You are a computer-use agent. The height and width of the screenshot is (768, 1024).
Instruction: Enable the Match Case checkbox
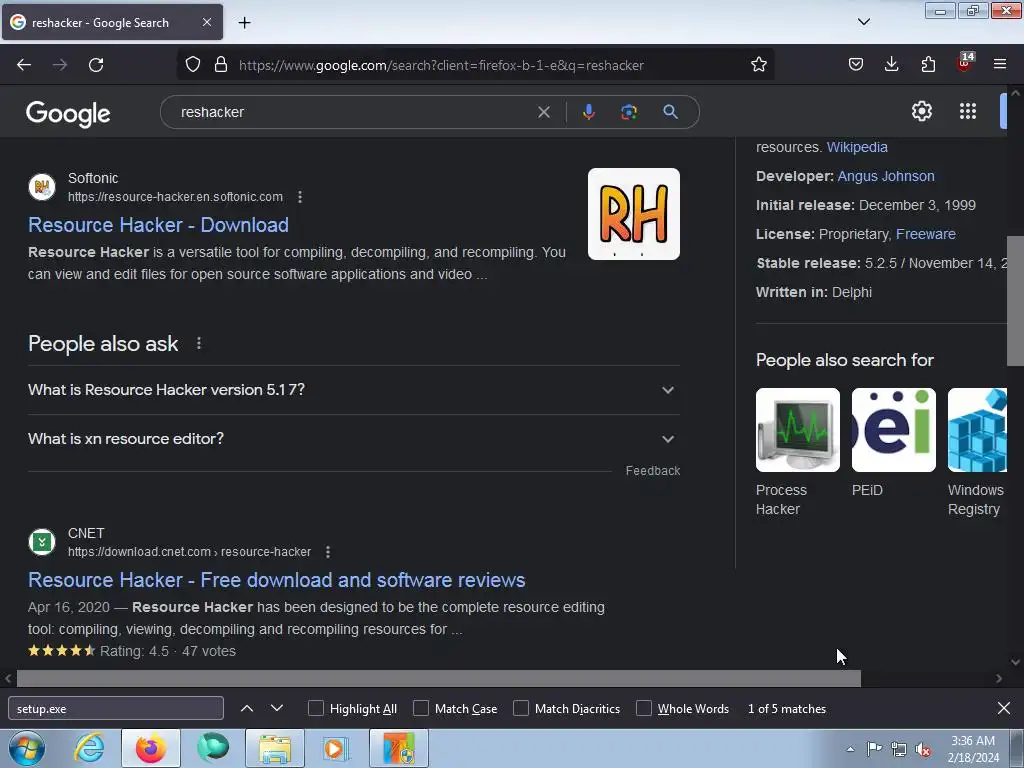pyautogui.click(x=421, y=709)
